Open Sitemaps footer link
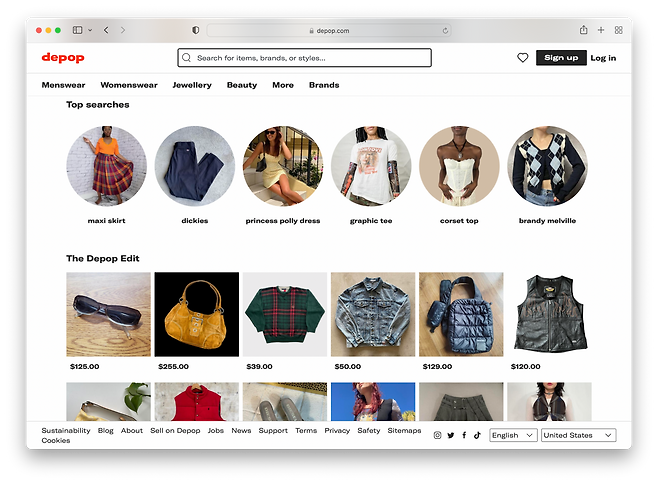The image size is (658, 484). (x=404, y=430)
